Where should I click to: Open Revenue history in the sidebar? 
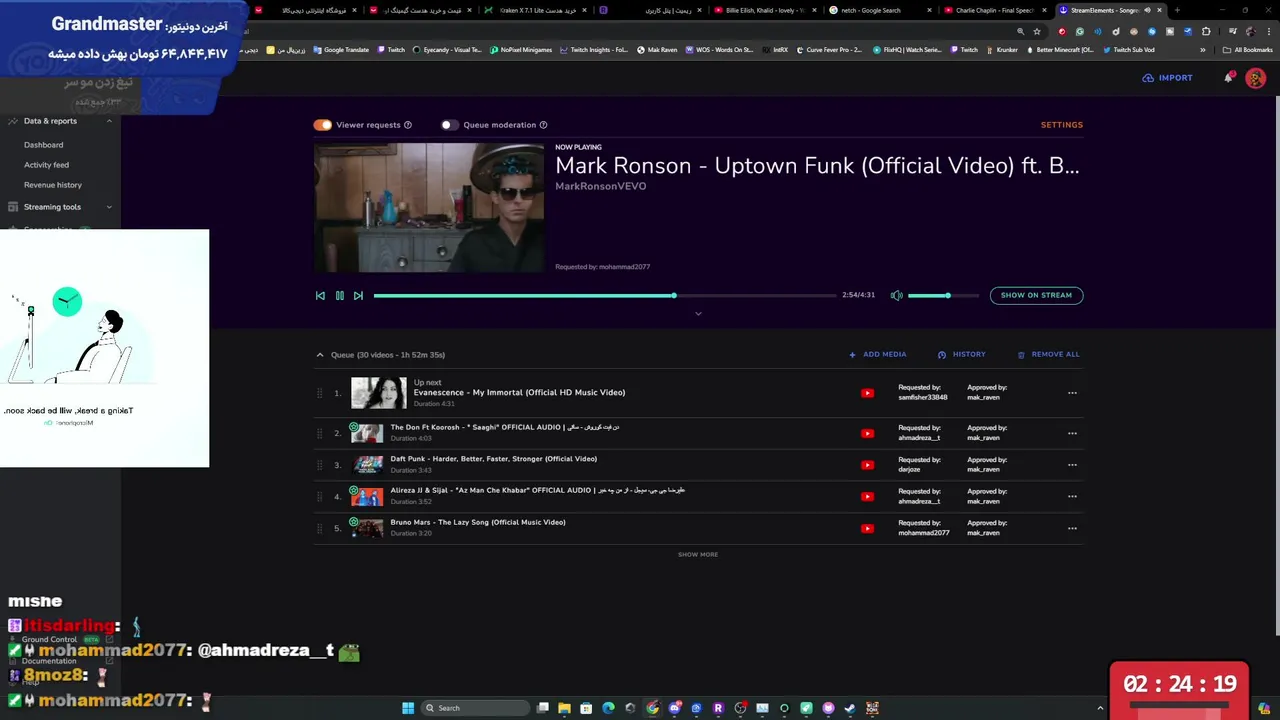53,185
